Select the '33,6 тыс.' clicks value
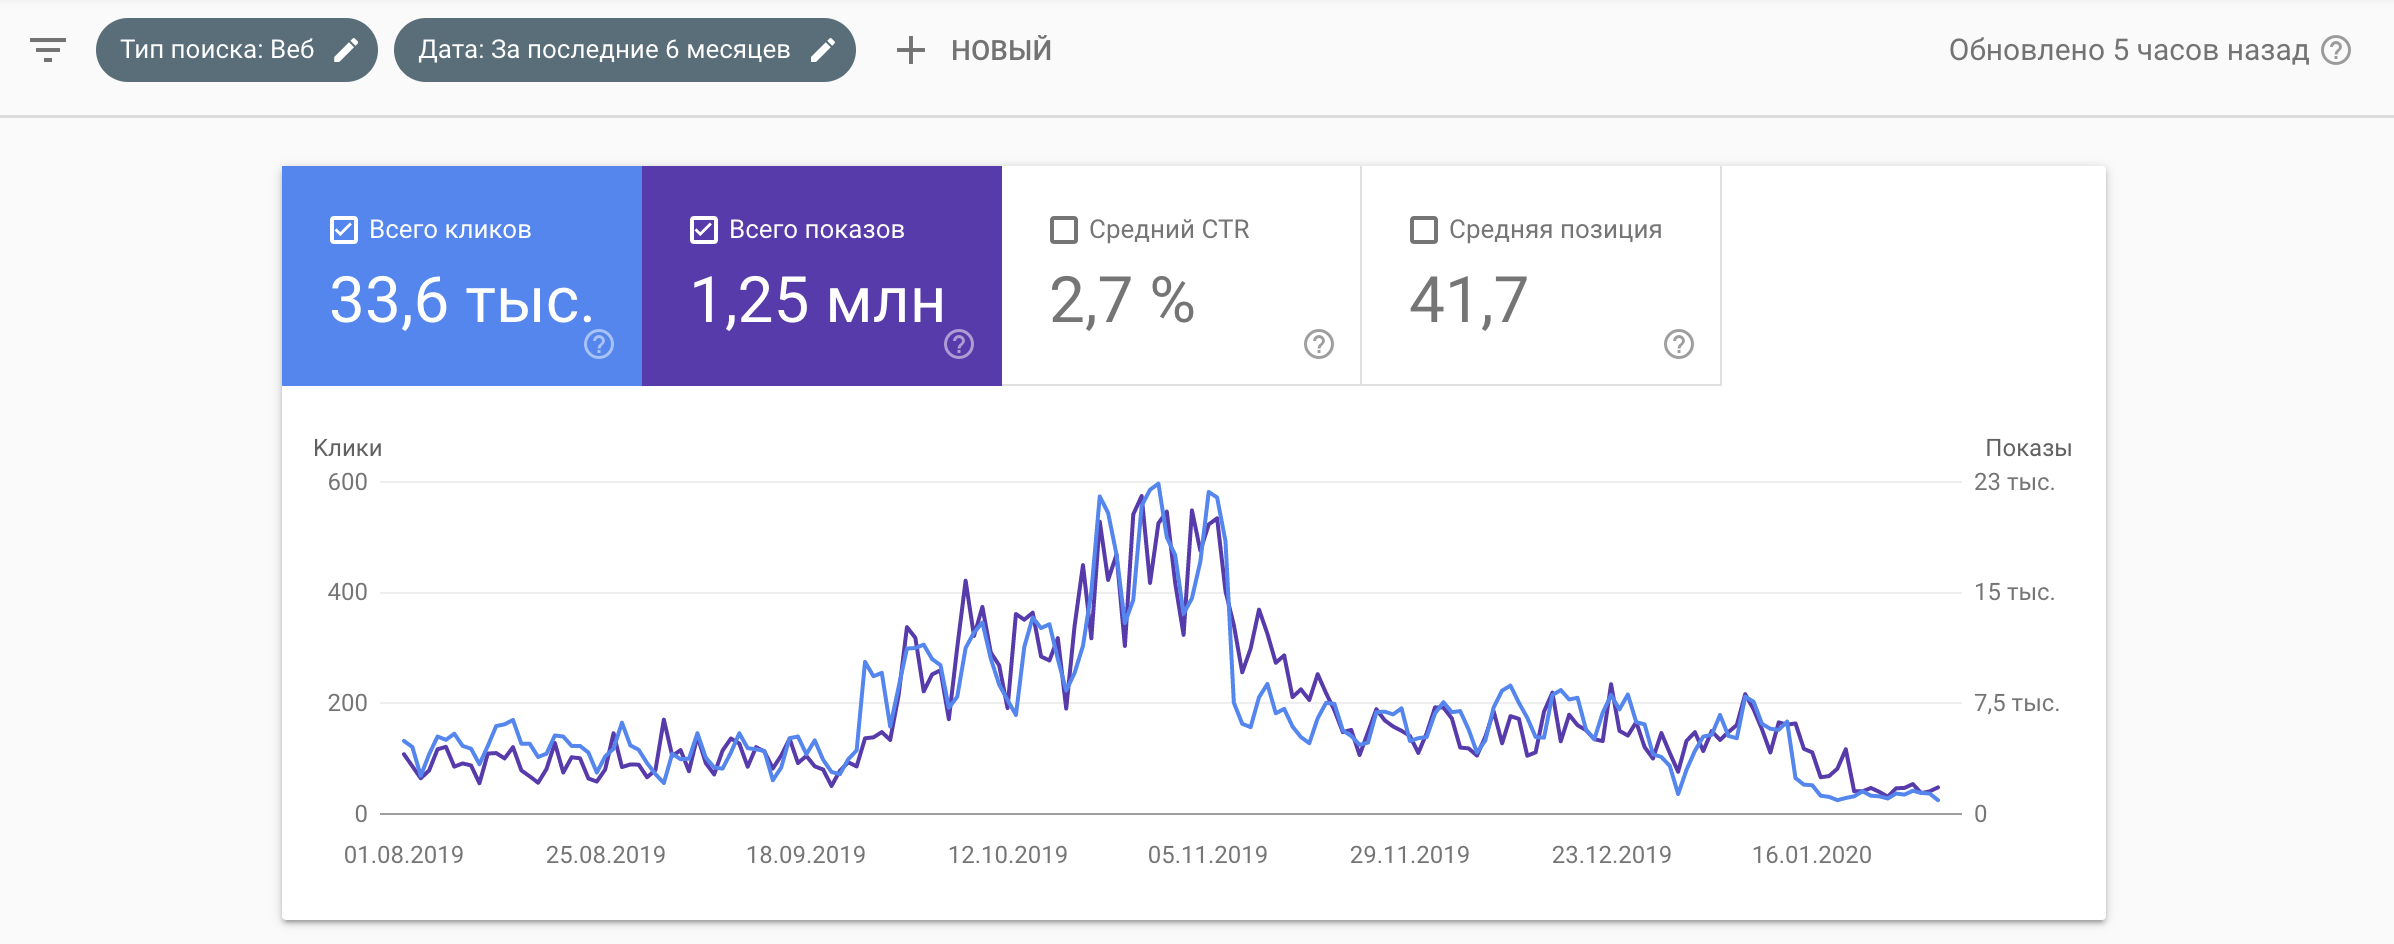Viewport: 2394px width, 944px height. 461,301
